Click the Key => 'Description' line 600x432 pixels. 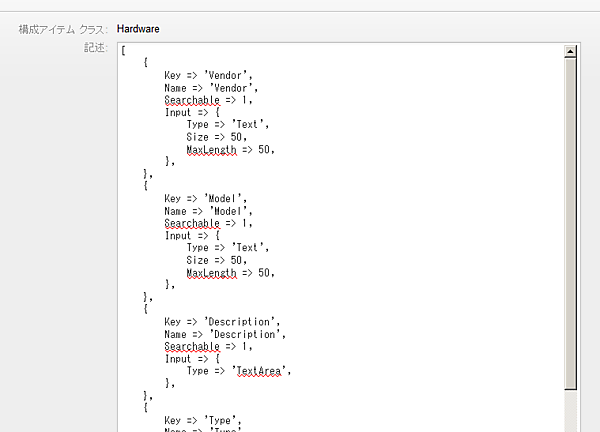pyautogui.click(x=227, y=322)
